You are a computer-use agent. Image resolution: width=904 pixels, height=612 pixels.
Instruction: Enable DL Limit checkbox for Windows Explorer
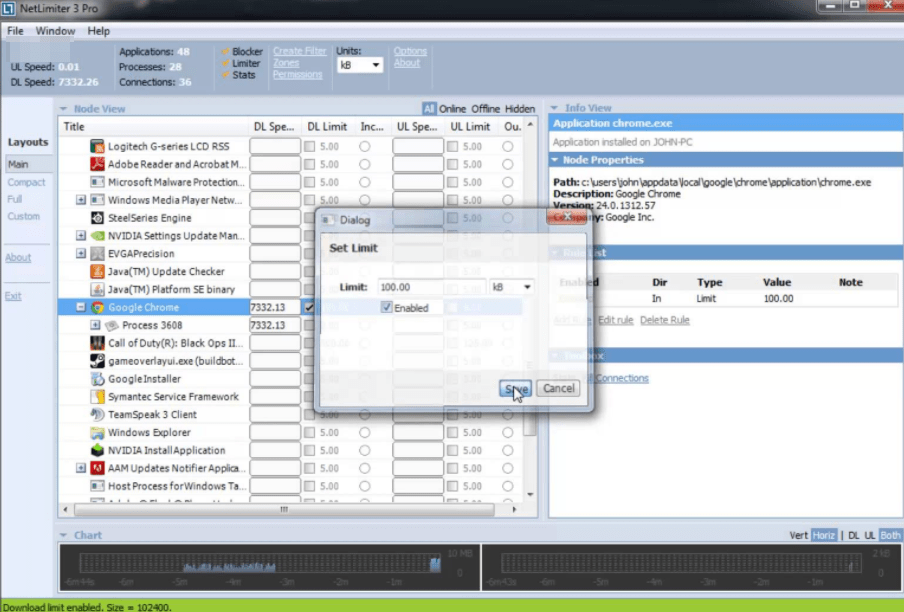[x=310, y=432]
